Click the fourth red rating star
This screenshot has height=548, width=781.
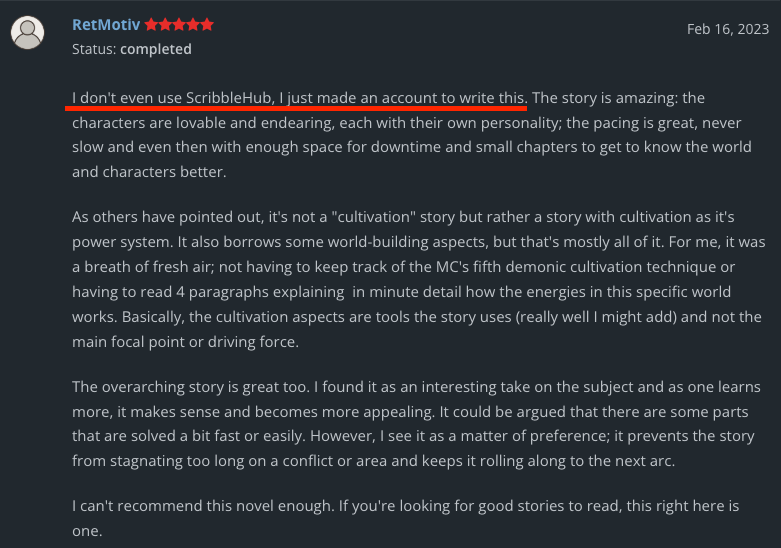point(193,25)
